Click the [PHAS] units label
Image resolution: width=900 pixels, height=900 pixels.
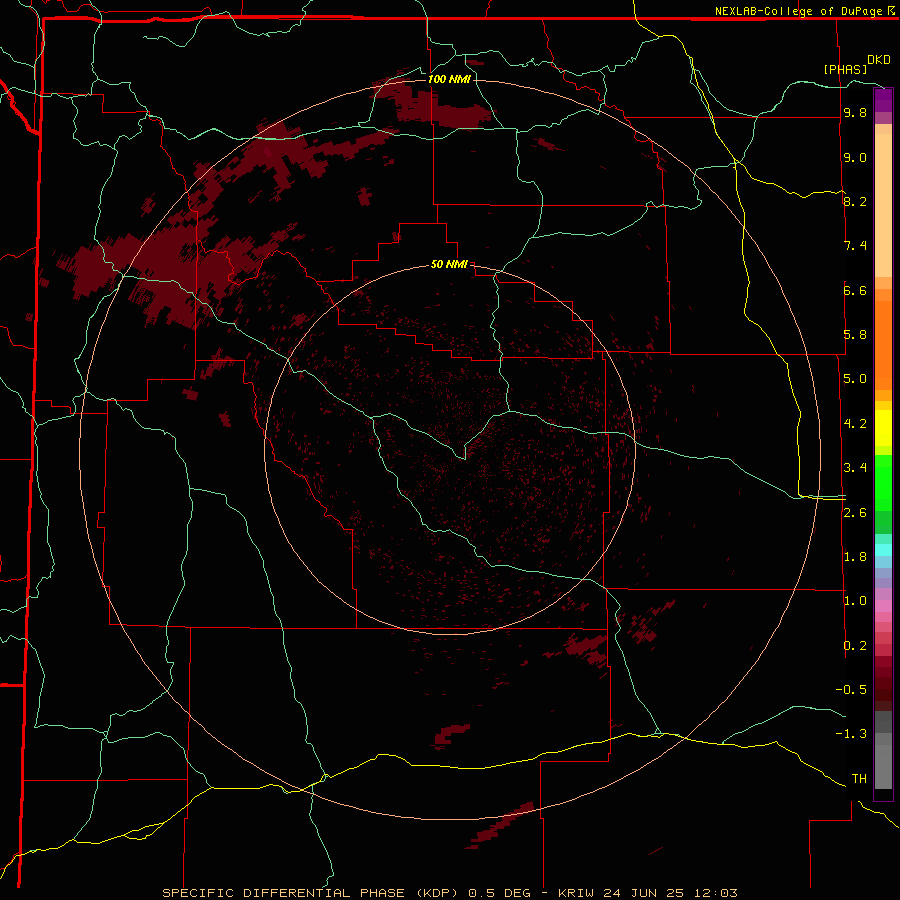(845, 69)
